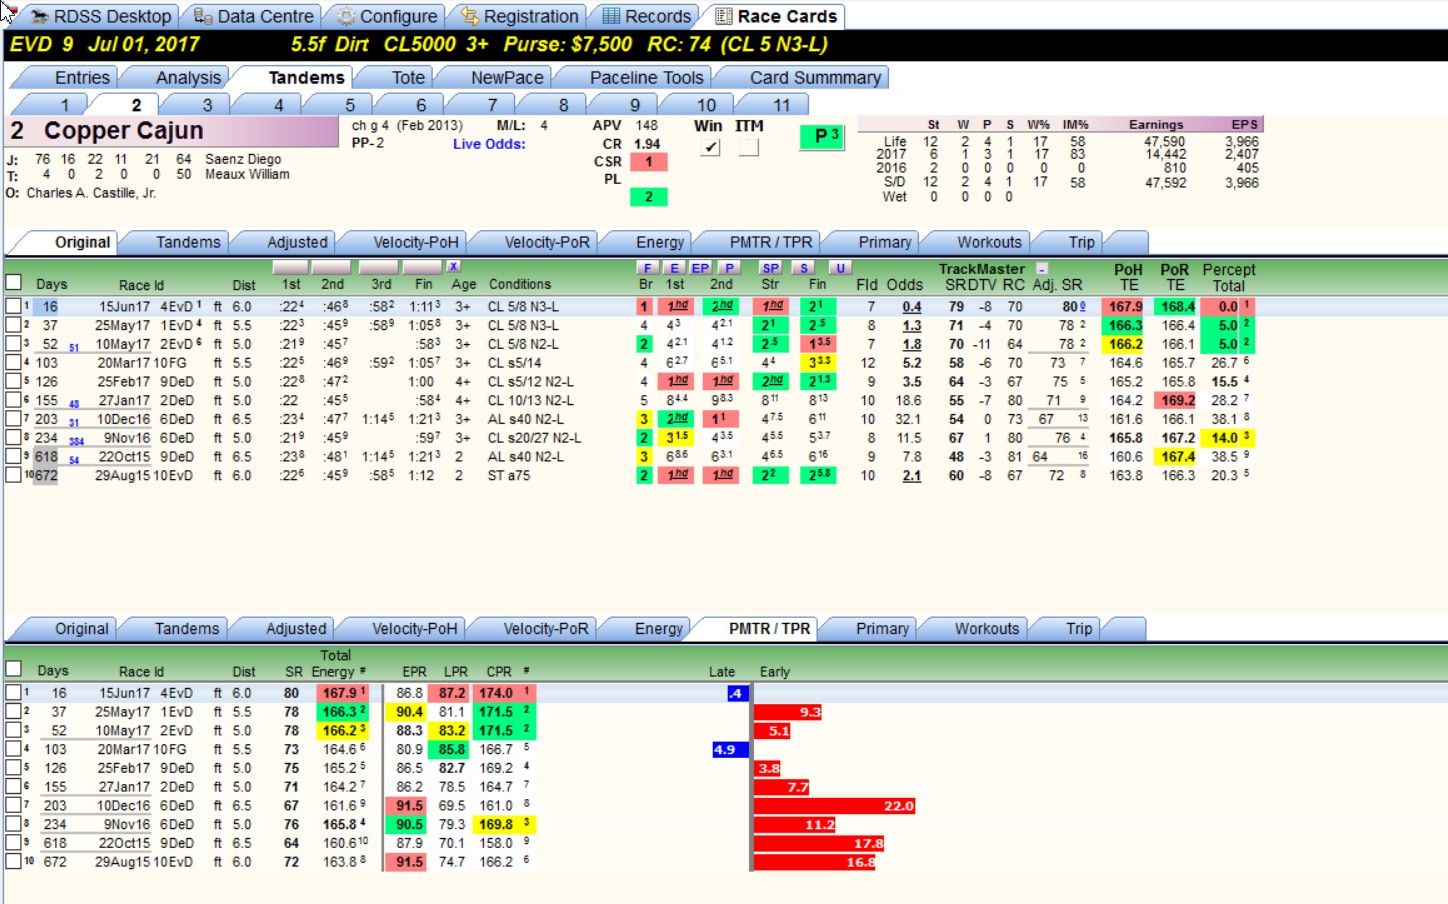Click the Copper Cajun horse name
The height and width of the screenshot is (904, 1448).
click(x=123, y=131)
